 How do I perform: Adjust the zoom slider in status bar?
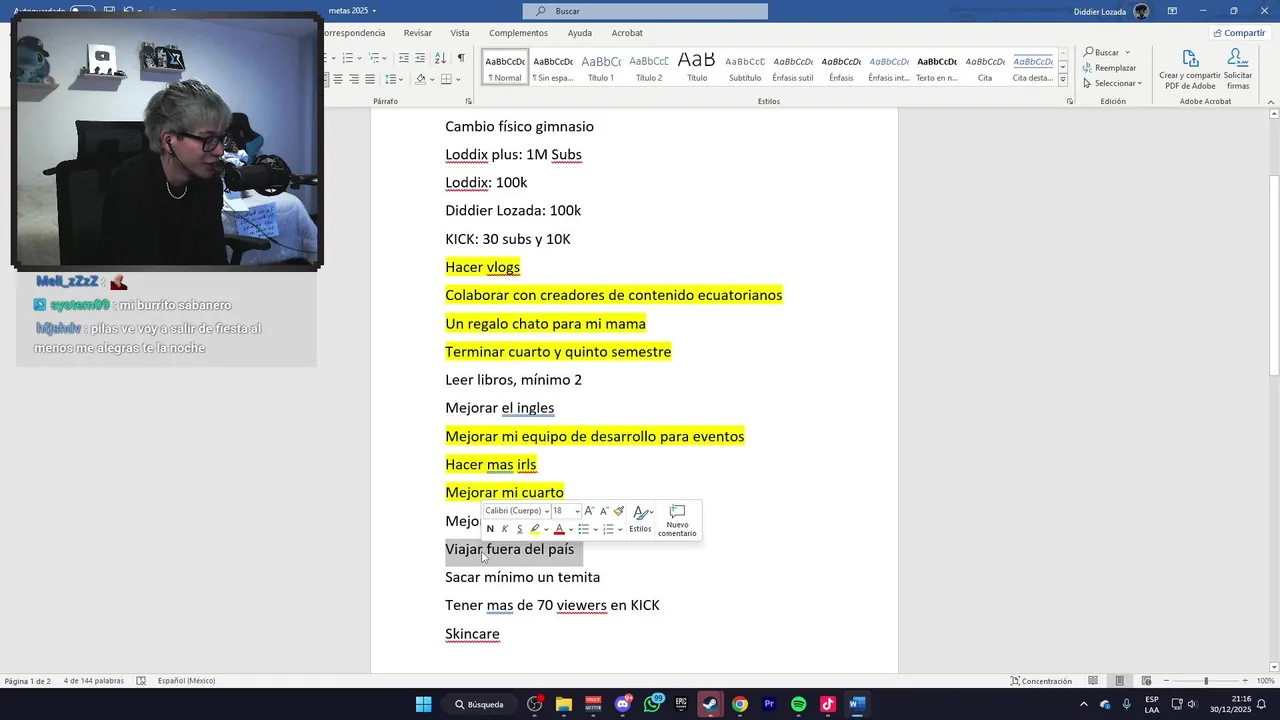1205,681
